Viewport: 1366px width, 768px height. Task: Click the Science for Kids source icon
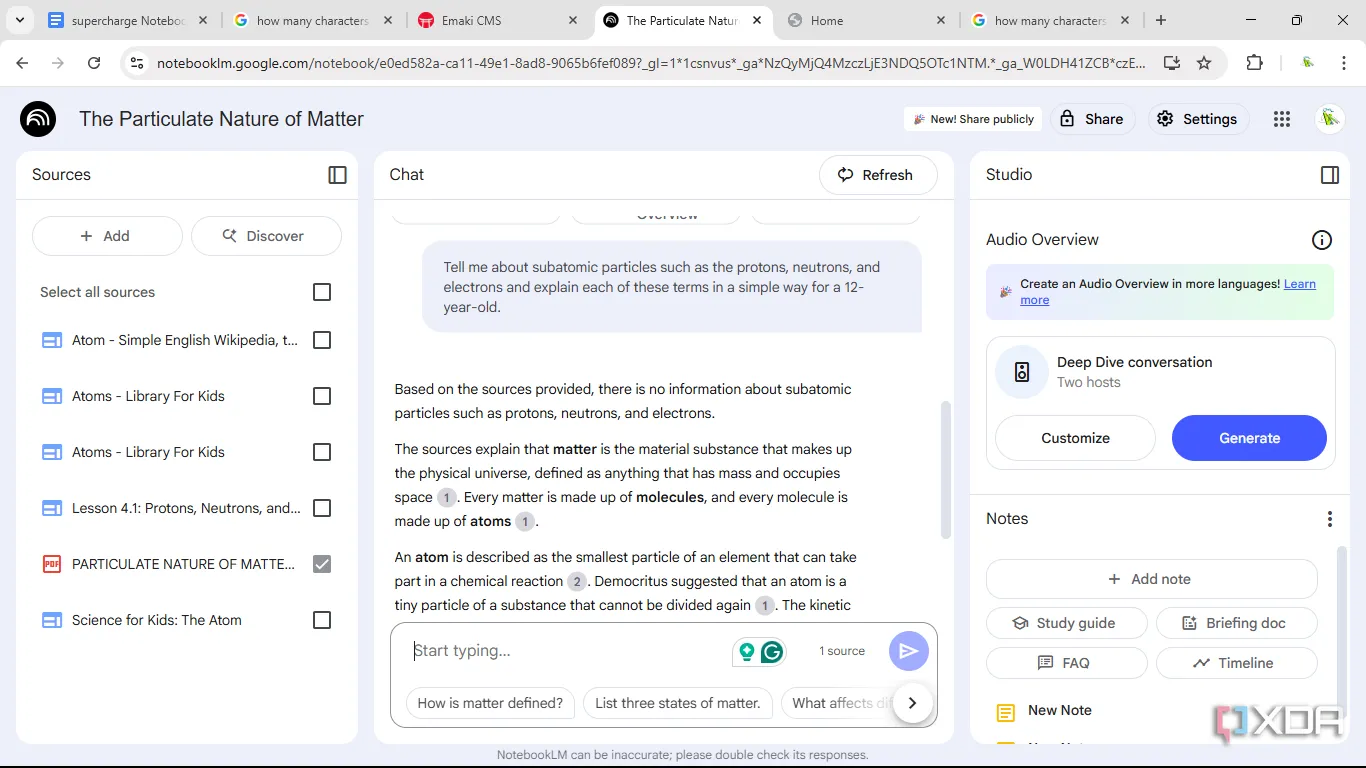pyautogui.click(x=52, y=620)
